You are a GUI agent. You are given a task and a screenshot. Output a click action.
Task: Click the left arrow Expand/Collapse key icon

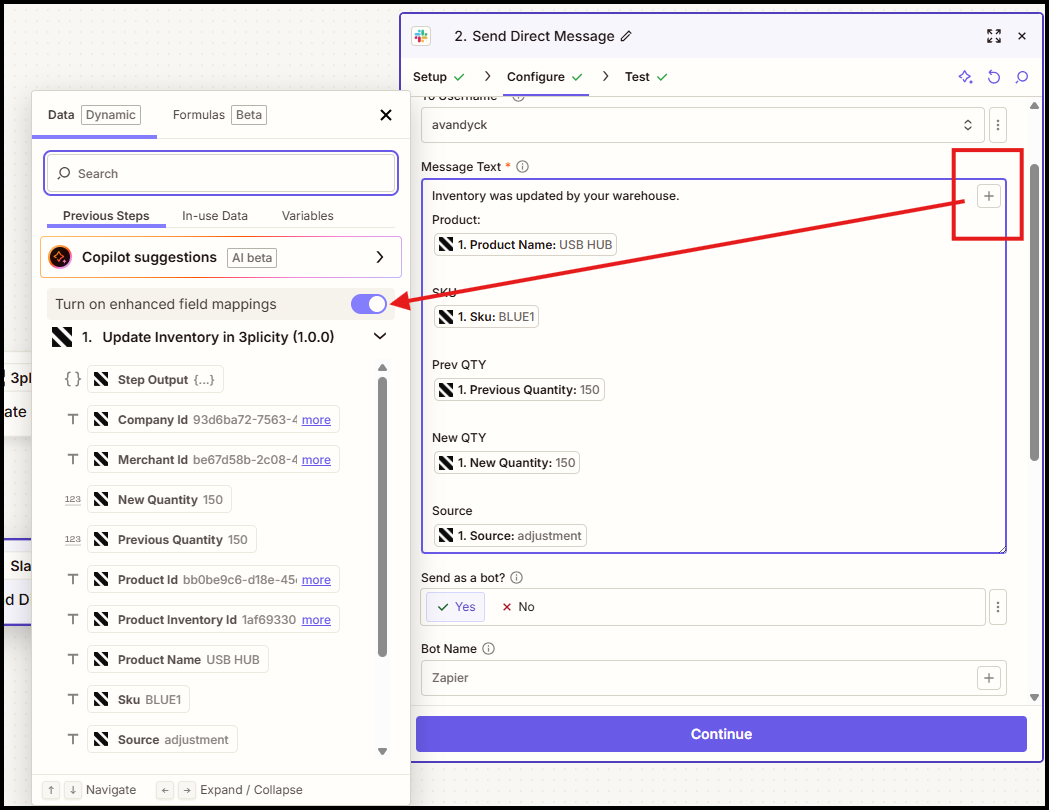(x=165, y=790)
